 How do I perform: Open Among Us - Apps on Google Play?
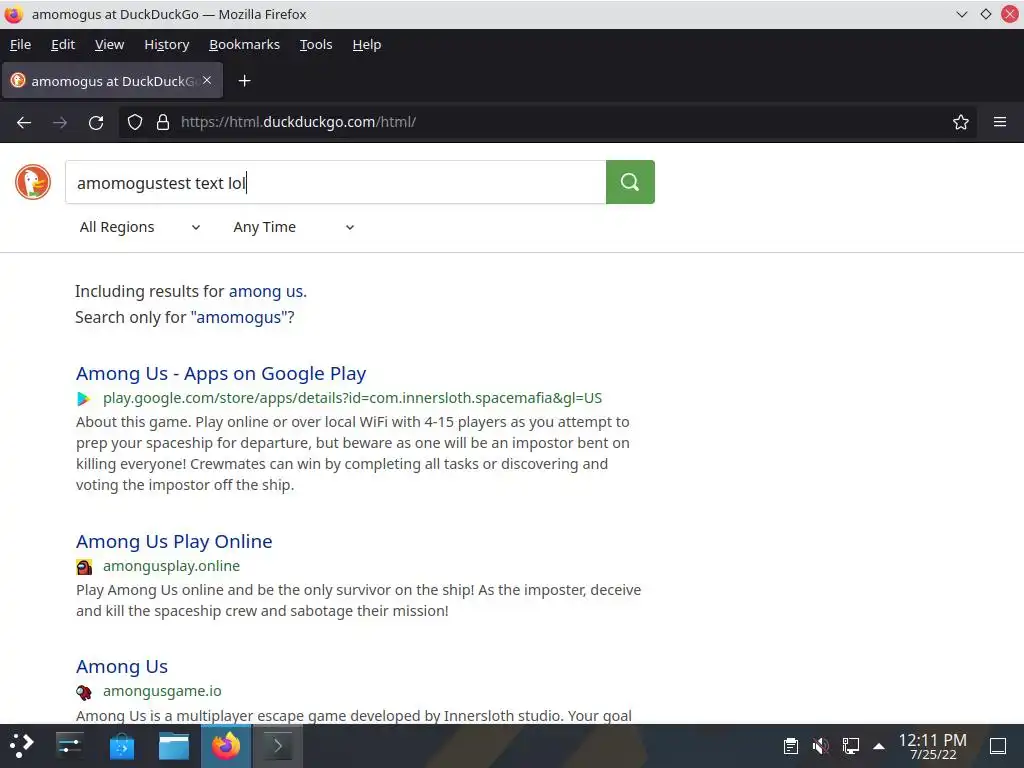click(x=221, y=374)
